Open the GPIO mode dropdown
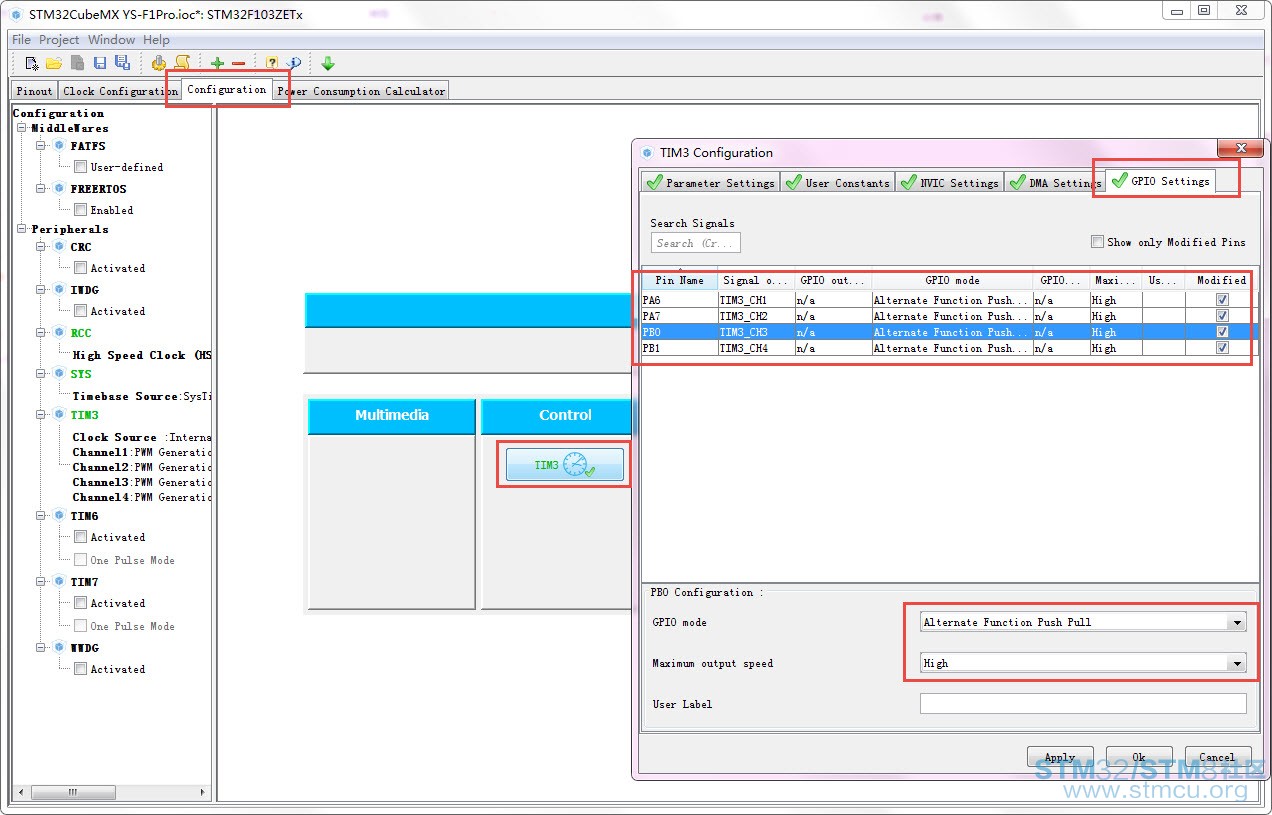Viewport: 1272px width, 815px height. coord(1238,622)
